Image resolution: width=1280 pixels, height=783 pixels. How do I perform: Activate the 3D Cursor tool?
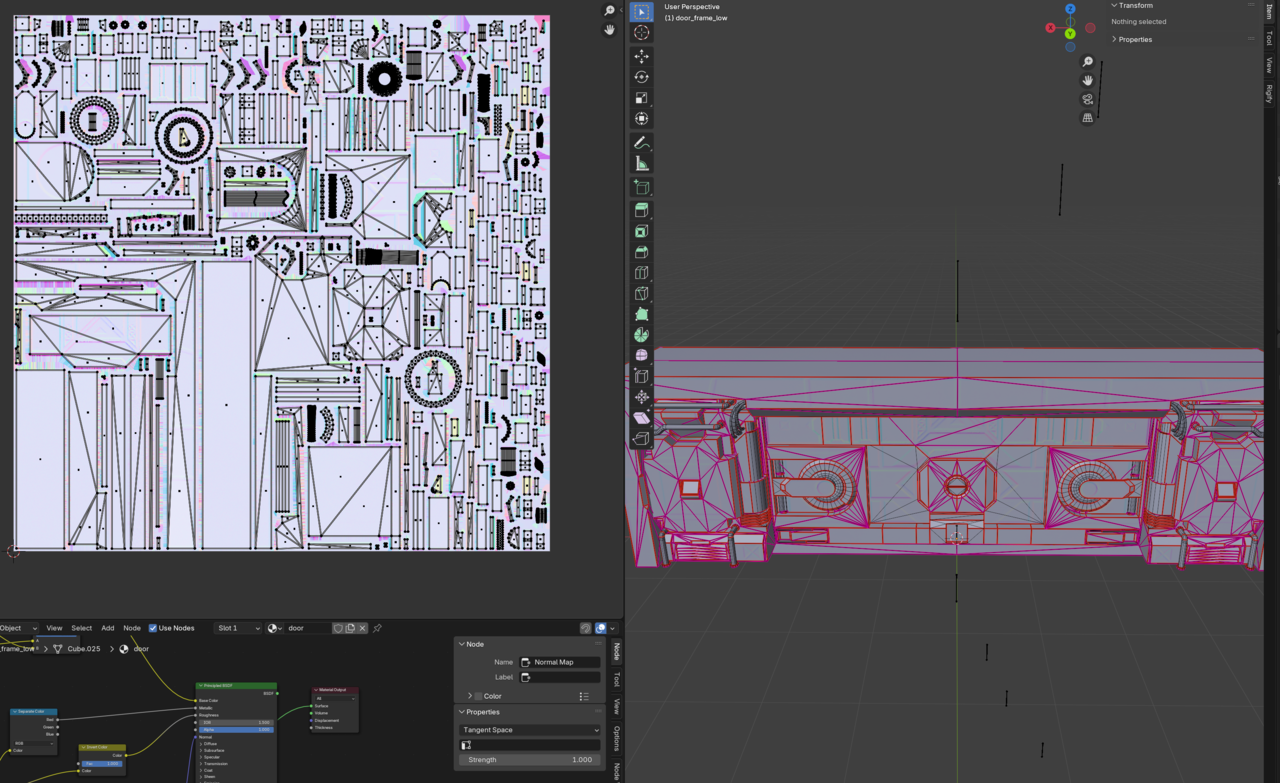tap(641, 31)
